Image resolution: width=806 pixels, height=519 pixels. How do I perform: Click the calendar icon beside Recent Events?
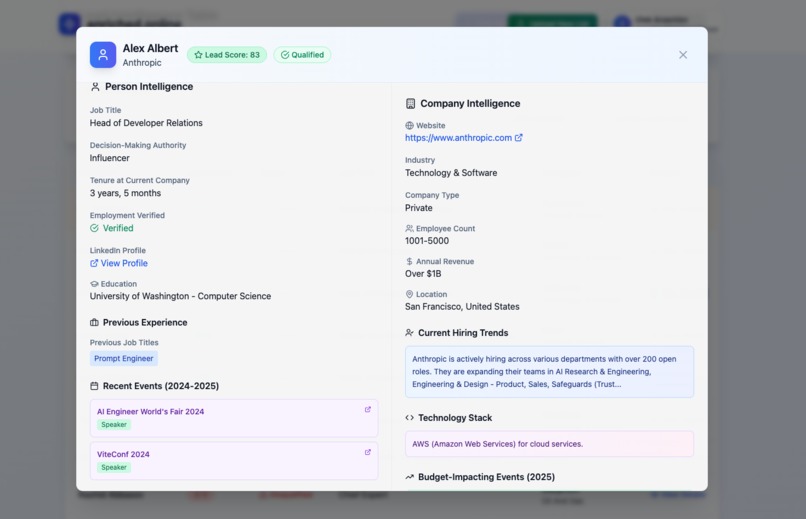point(94,386)
